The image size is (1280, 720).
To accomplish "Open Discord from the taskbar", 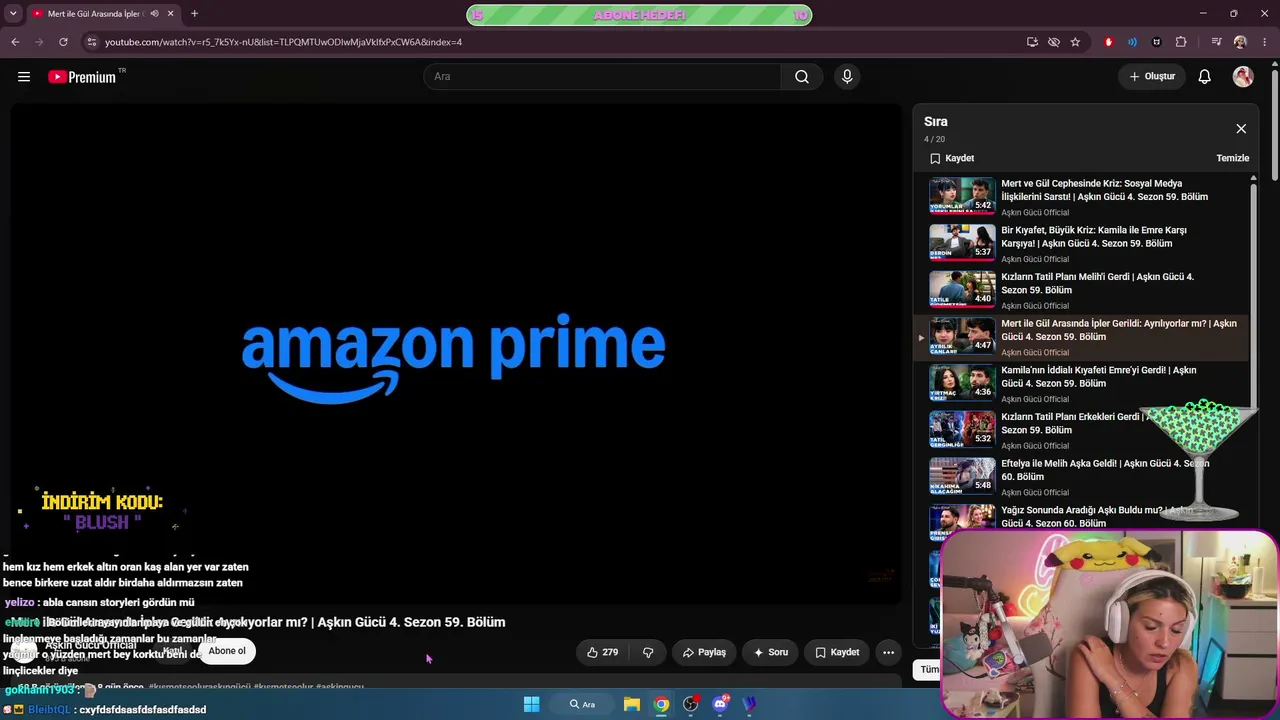I will [x=720, y=704].
